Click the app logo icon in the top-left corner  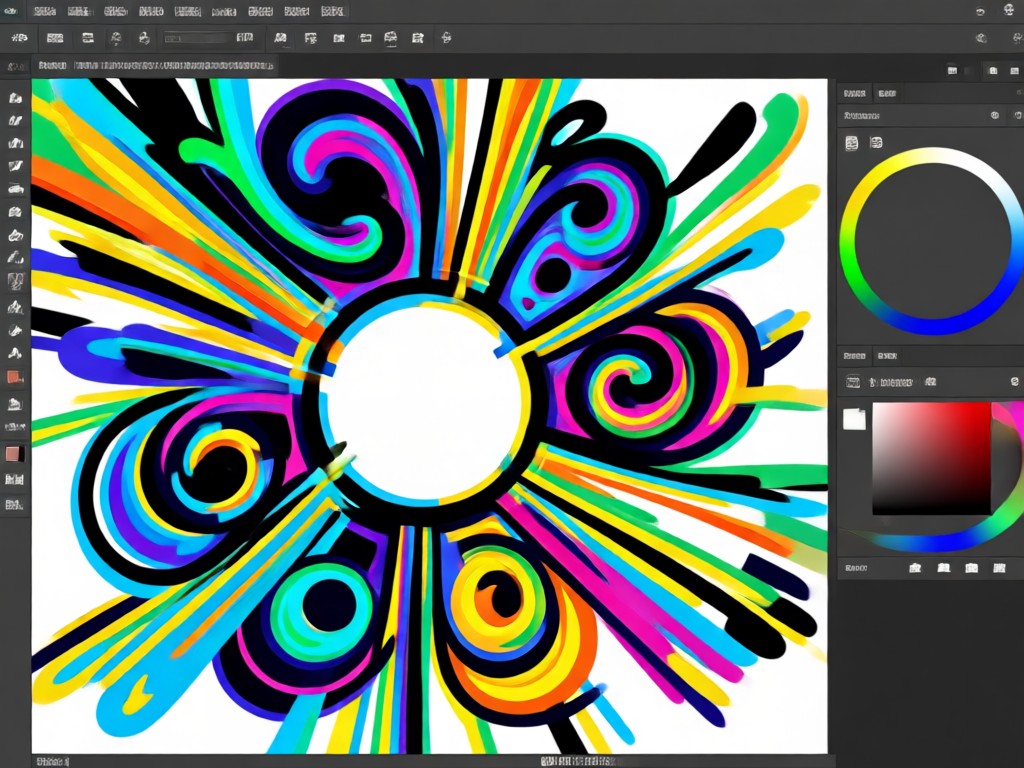coord(10,11)
